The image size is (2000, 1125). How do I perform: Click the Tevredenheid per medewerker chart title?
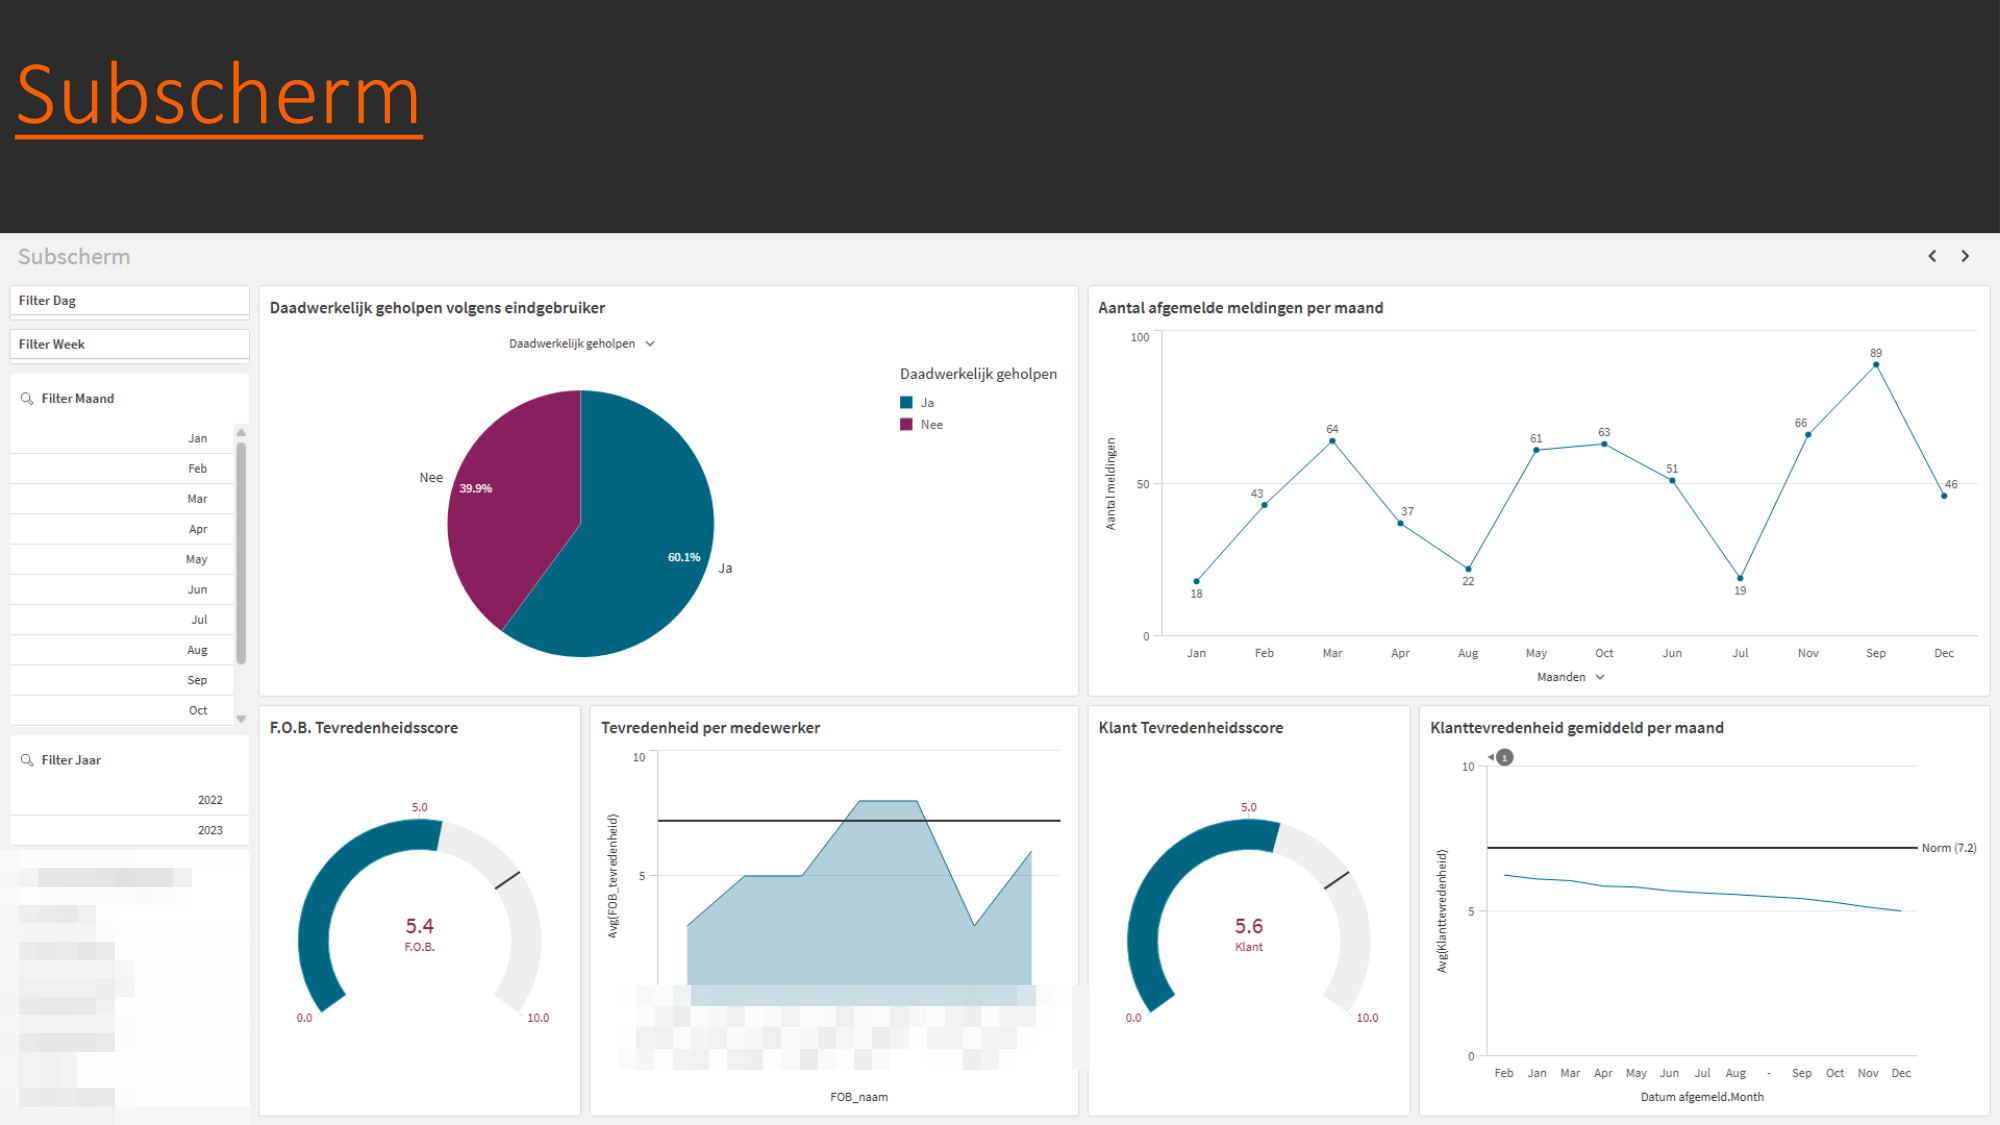click(710, 728)
